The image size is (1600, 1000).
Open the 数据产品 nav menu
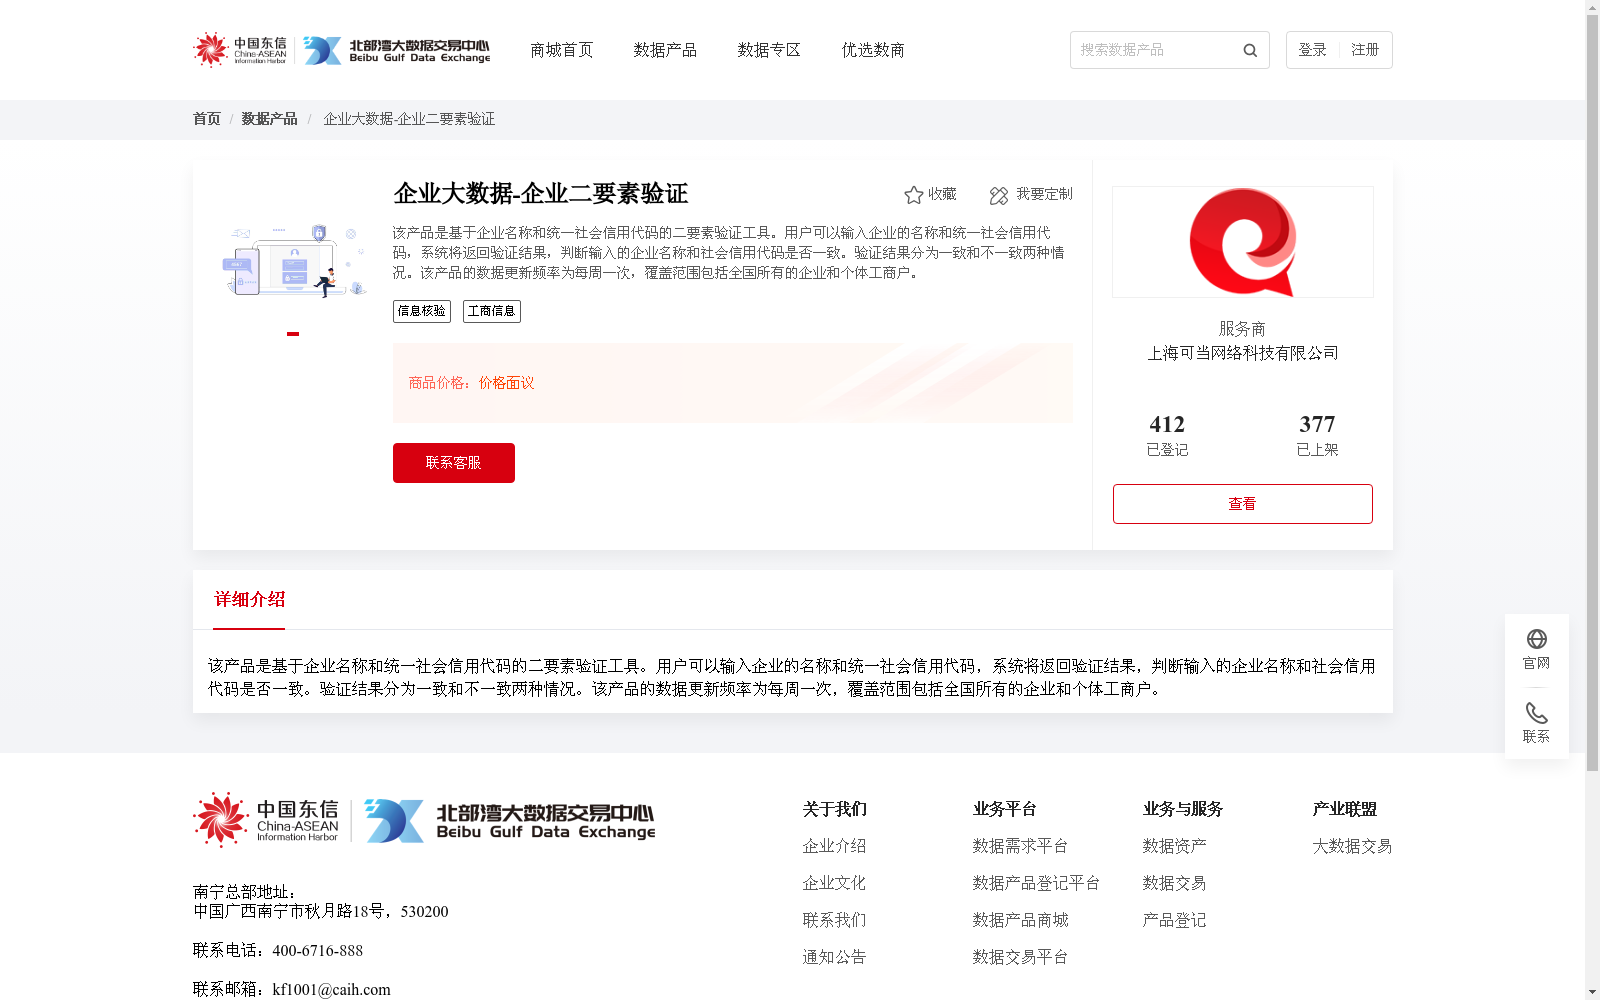(x=665, y=50)
